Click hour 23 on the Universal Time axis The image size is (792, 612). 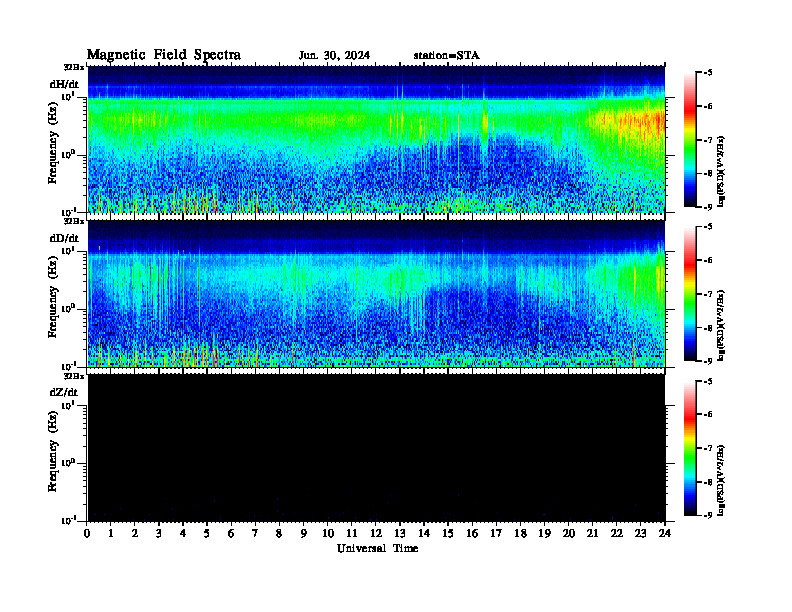tap(640, 534)
